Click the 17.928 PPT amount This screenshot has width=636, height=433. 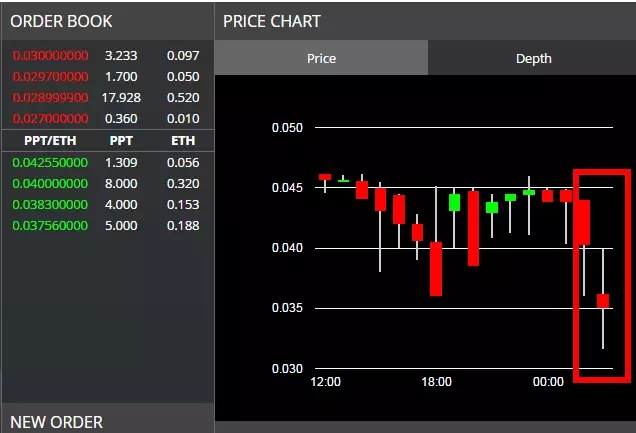click(121, 97)
